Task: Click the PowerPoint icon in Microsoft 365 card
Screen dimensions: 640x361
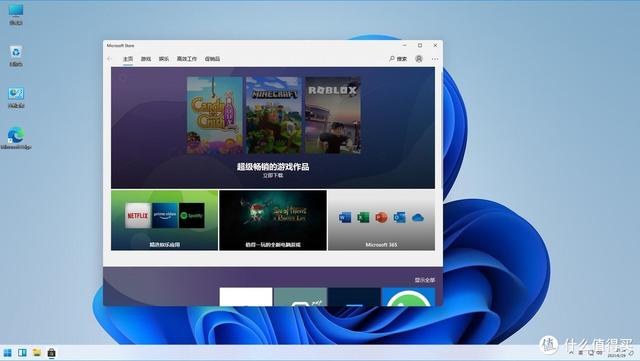Action: pyautogui.click(x=381, y=217)
